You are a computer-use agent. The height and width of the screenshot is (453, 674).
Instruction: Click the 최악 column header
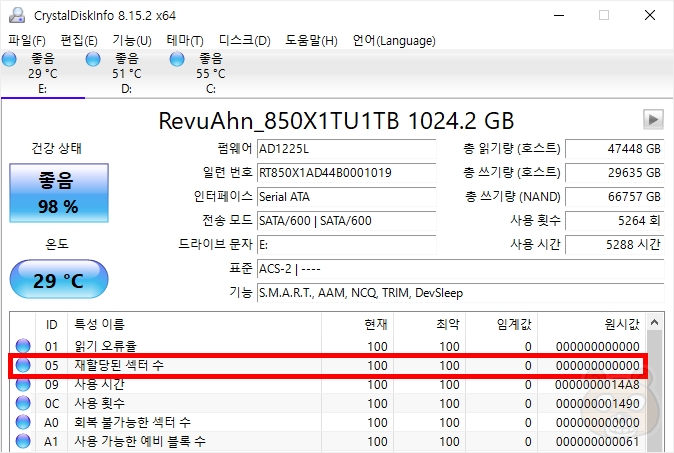coord(429,324)
